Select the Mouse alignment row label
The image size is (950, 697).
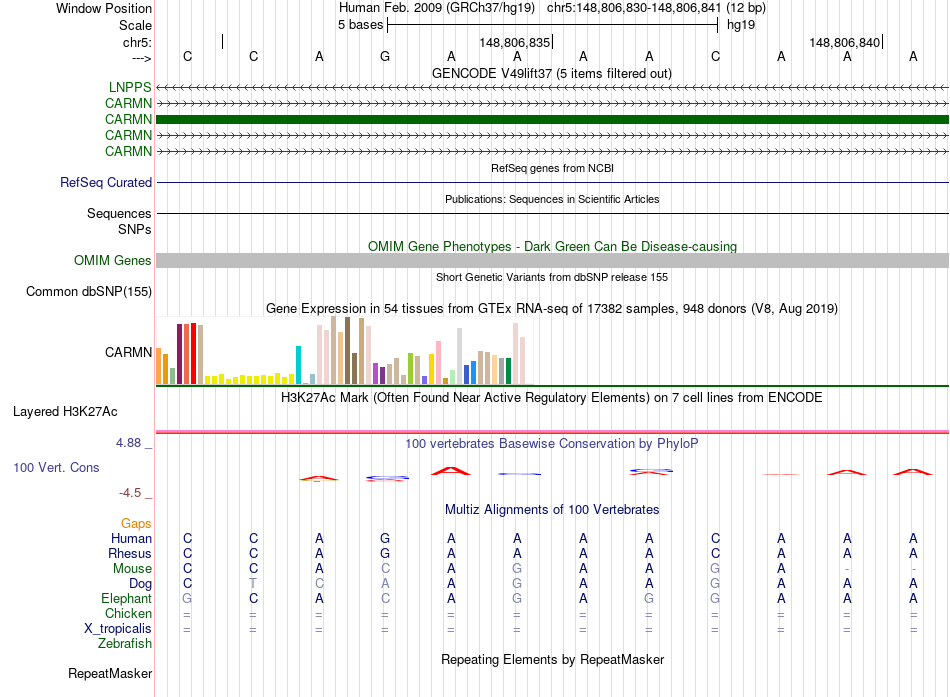[x=132, y=569]
